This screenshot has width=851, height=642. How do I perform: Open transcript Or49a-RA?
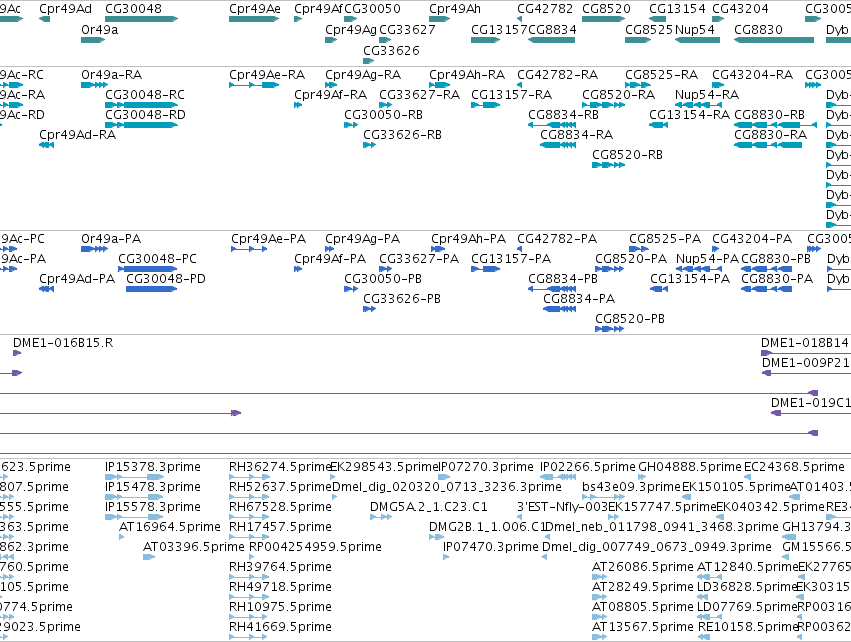click(111, 74)
